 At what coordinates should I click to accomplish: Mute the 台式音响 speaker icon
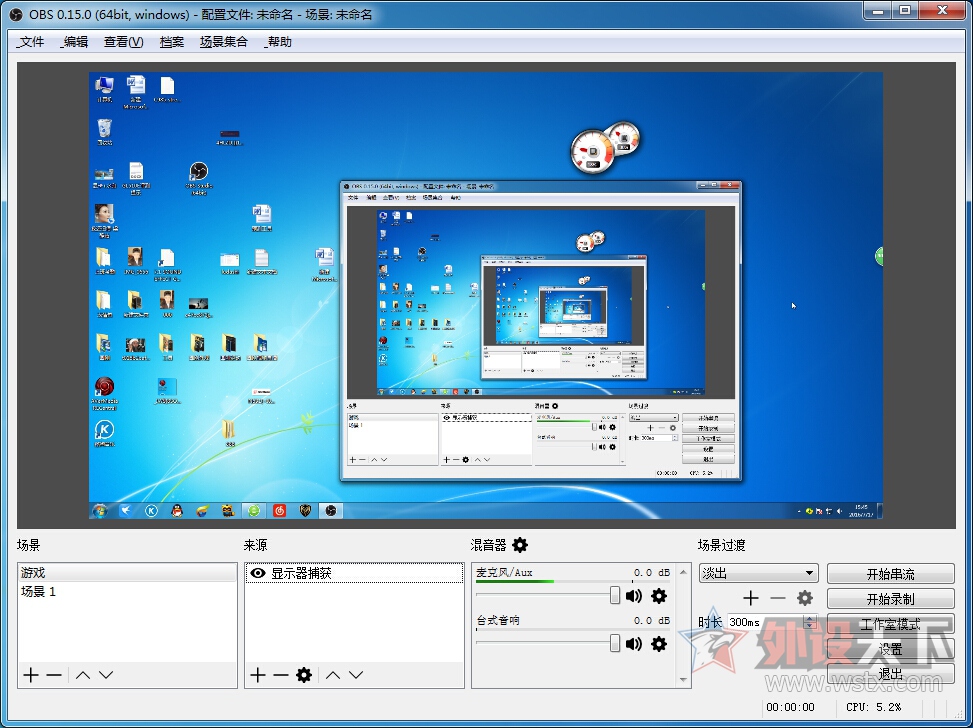coord(634,644)
